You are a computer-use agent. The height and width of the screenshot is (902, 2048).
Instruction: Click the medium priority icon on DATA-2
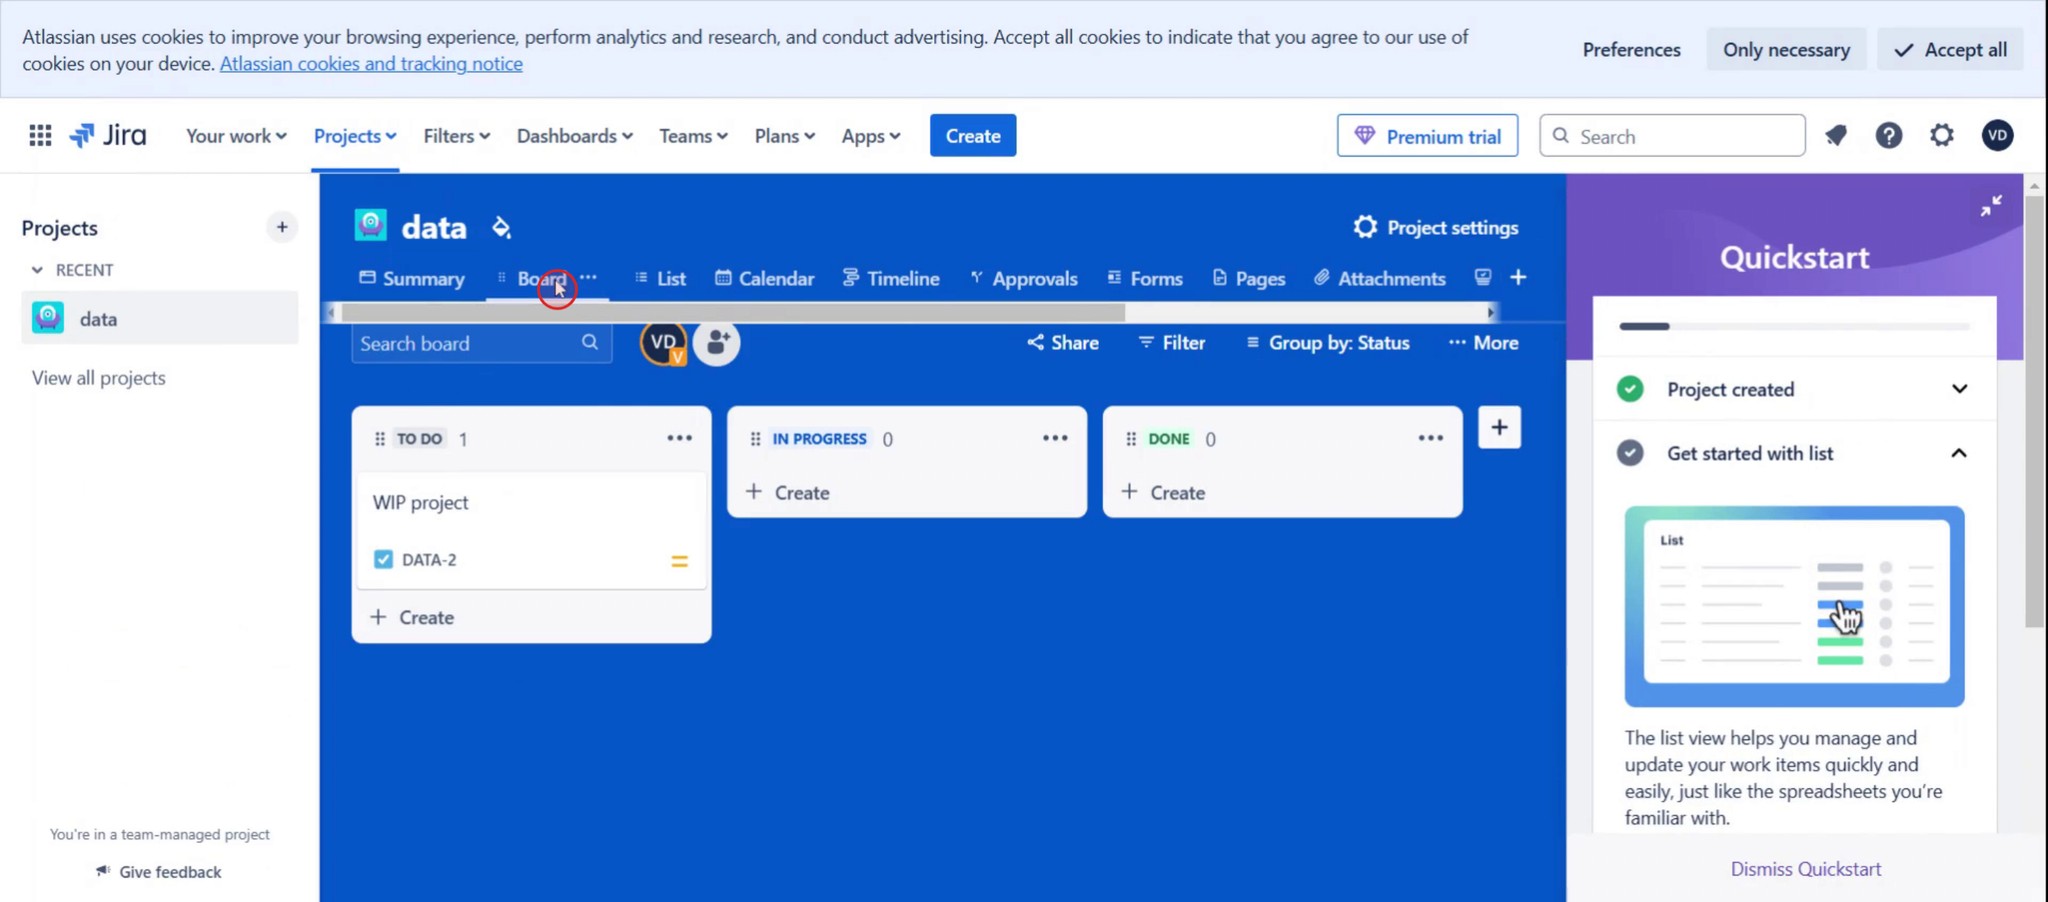[x=680, y=560]
